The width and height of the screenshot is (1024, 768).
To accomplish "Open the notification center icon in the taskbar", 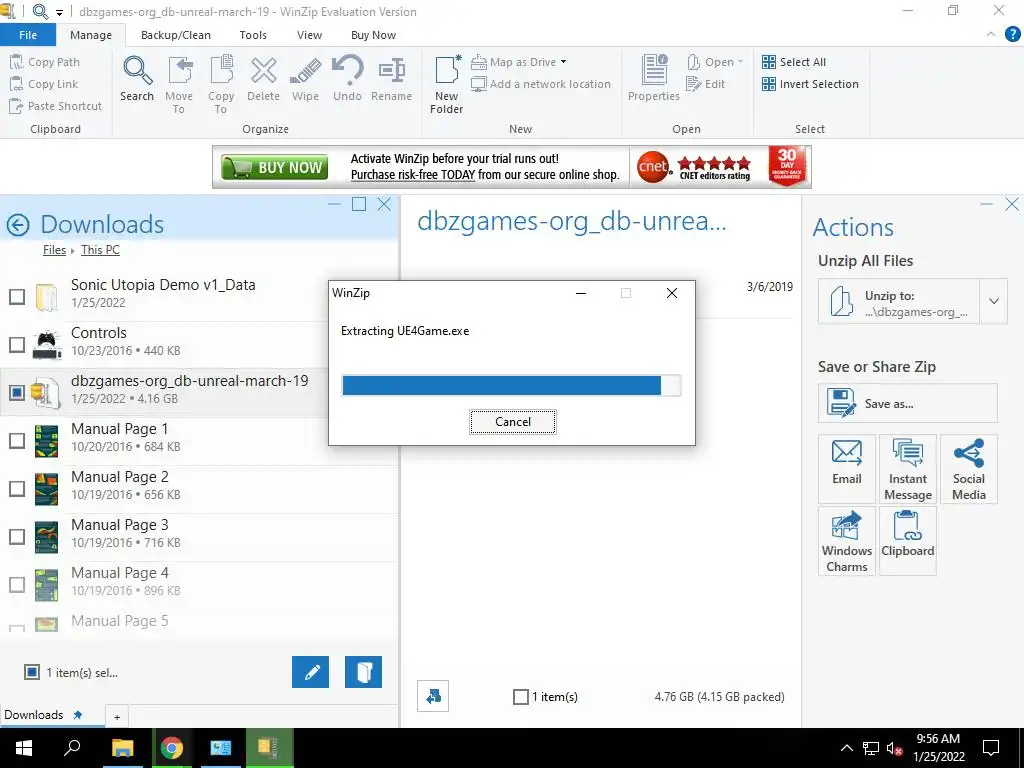I will coord(991,748).
